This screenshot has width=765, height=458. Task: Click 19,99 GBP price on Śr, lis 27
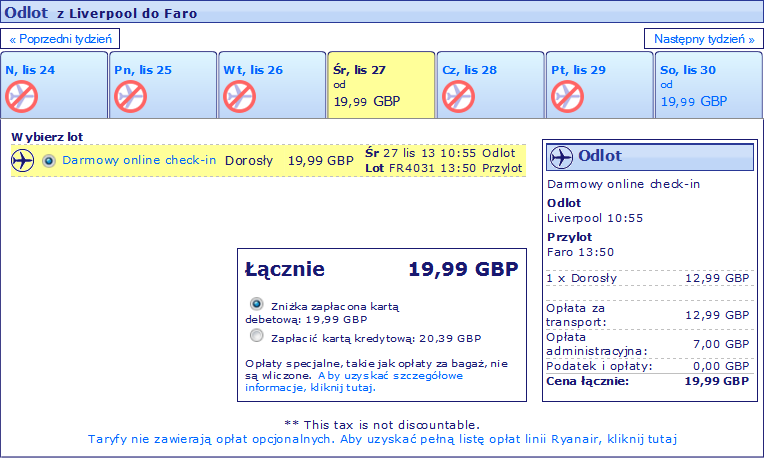tap(367, 101)
